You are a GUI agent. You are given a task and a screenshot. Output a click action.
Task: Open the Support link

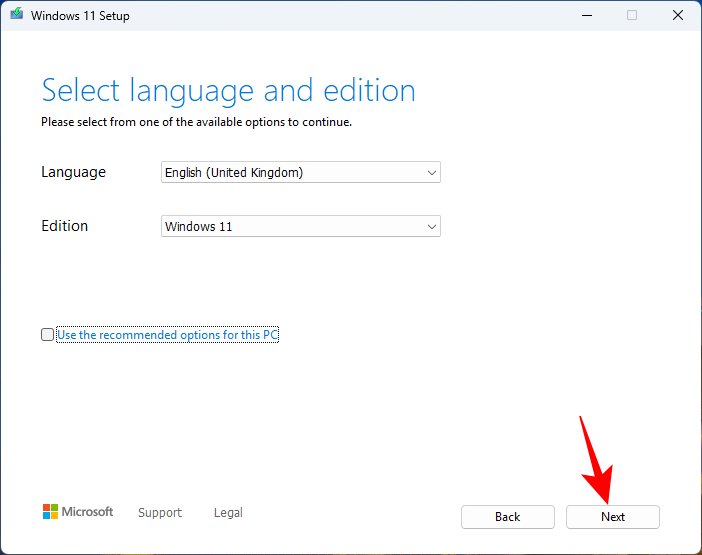tap(160, 513)
